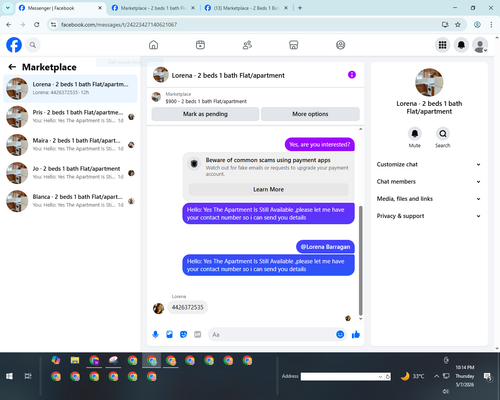Open the Groups icon in top navigation
Screen dimensions: 500x400
(x=340, y=45)
